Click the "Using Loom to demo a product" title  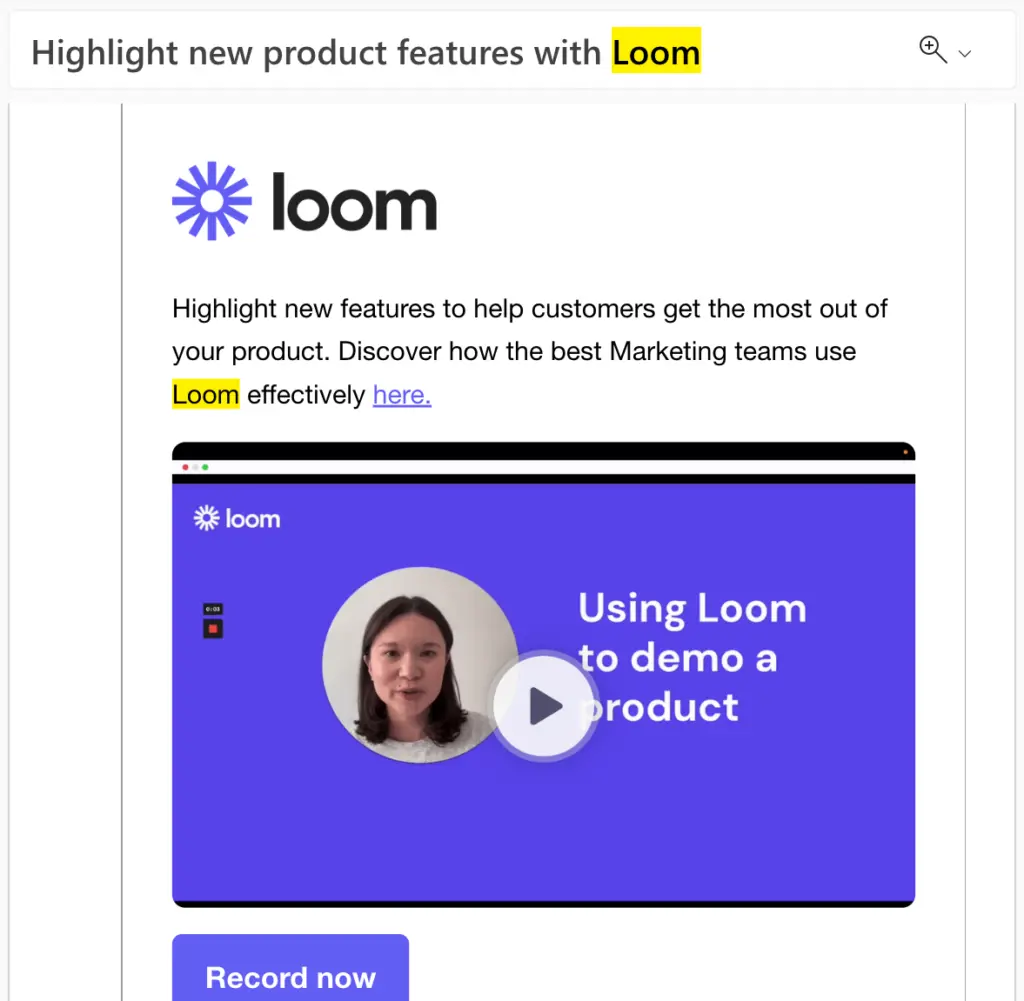tap(692, 658)
